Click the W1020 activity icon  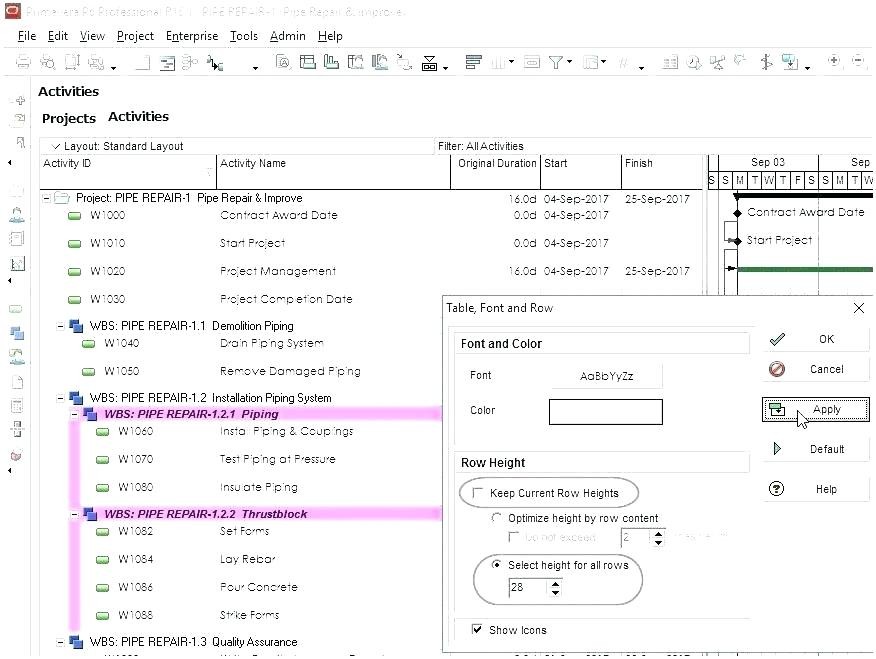(x=75, y=271)
